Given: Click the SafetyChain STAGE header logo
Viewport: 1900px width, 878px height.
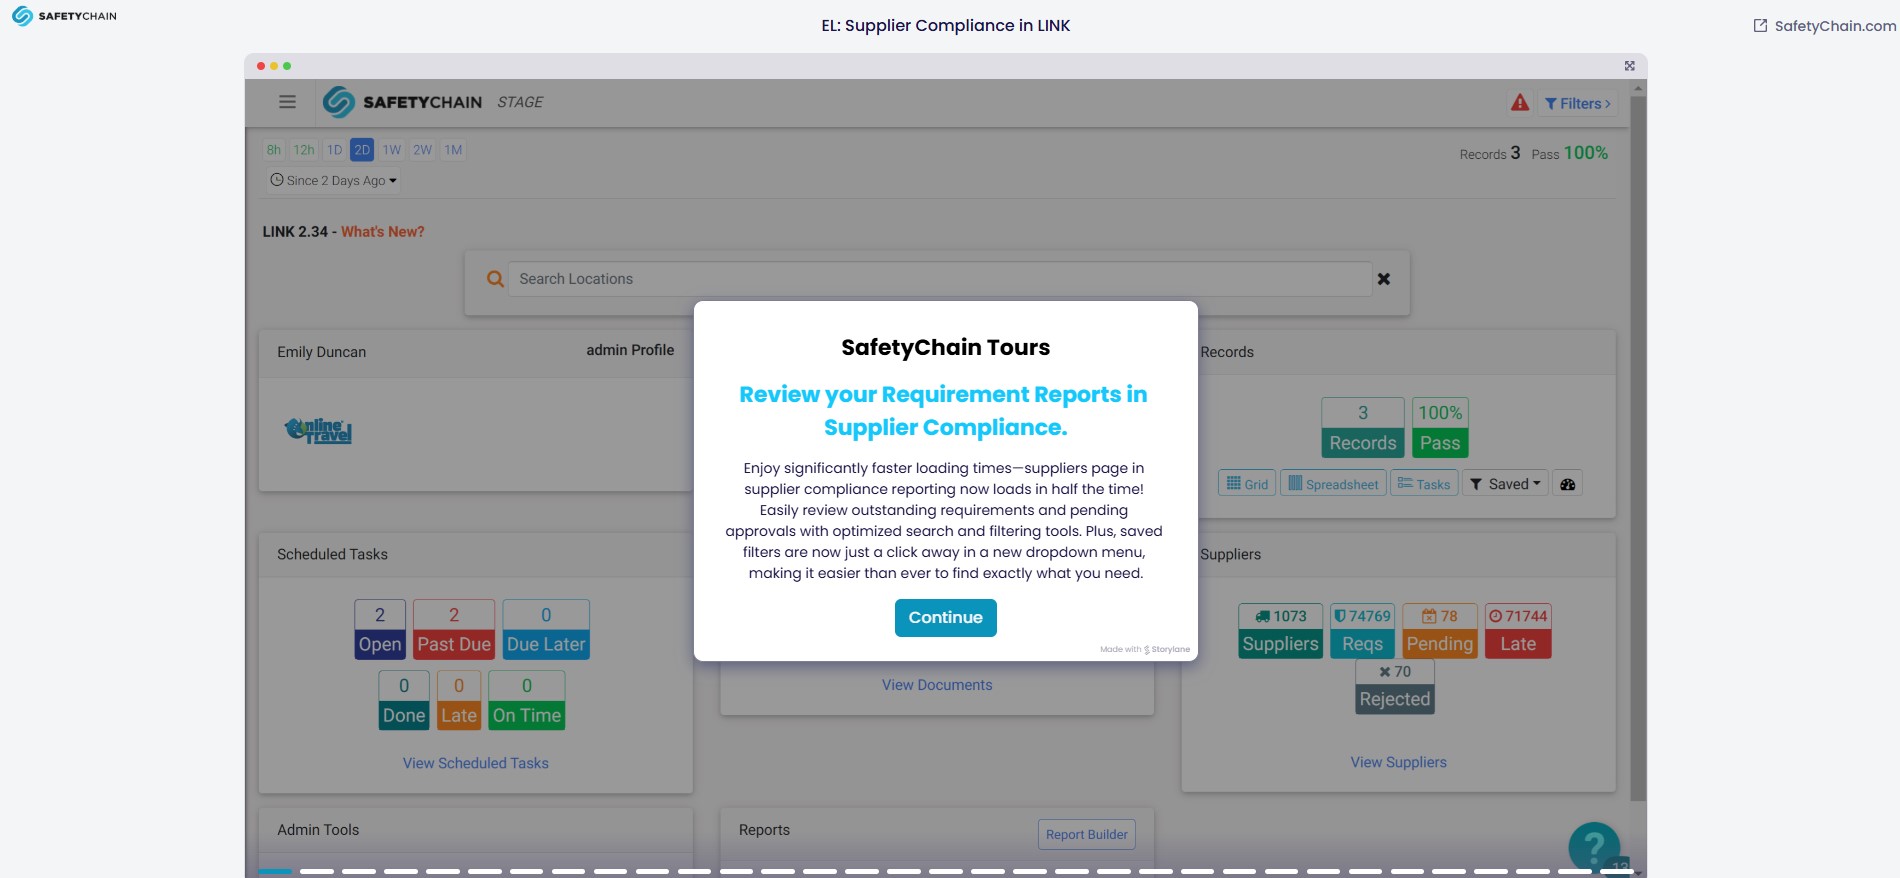Looking at the screenshot, I should tap(432, 102).
